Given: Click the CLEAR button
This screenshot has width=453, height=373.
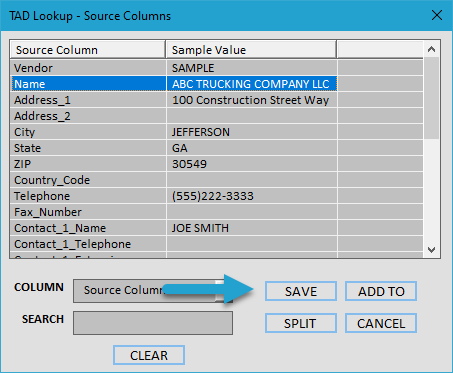Looking at the screenshot, I should 149,355.
